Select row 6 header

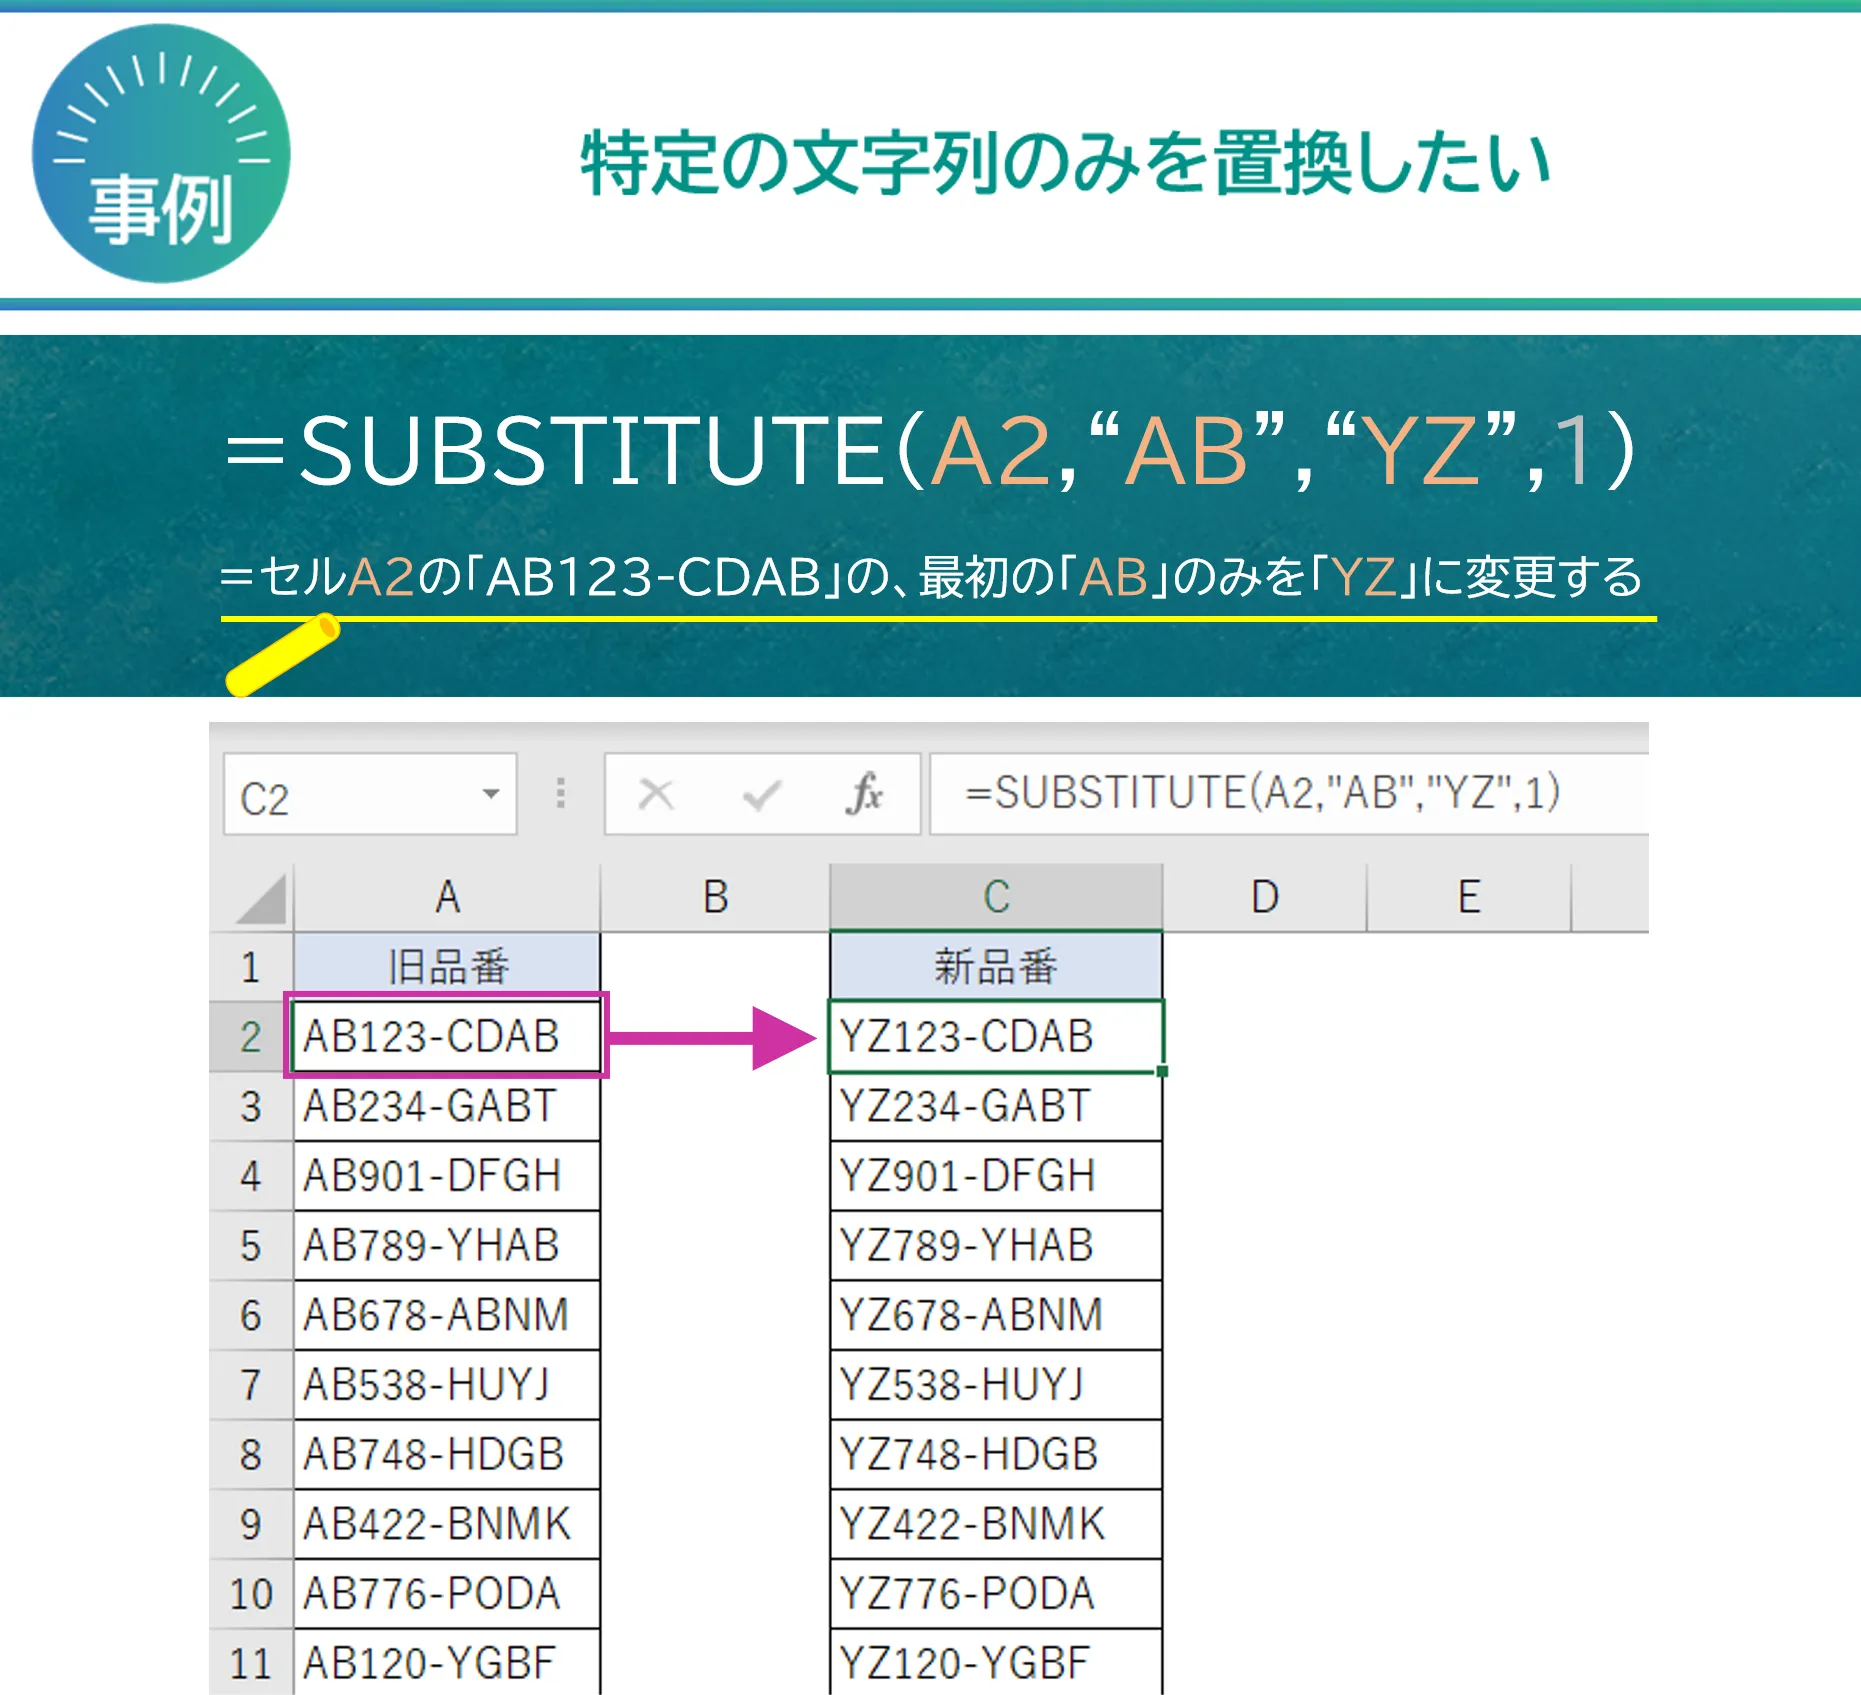click(x=251, y=1315)
